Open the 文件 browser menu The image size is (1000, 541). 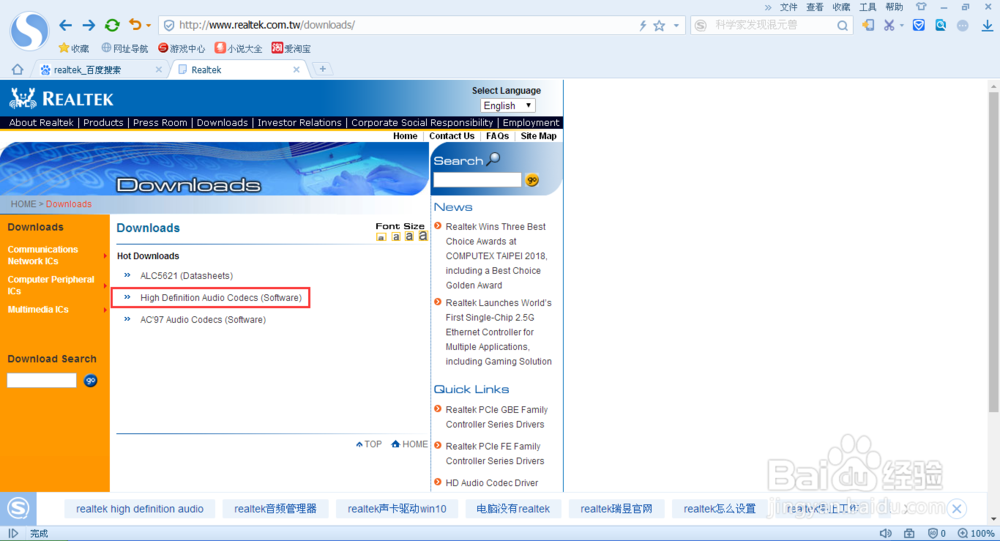point(789,7)
